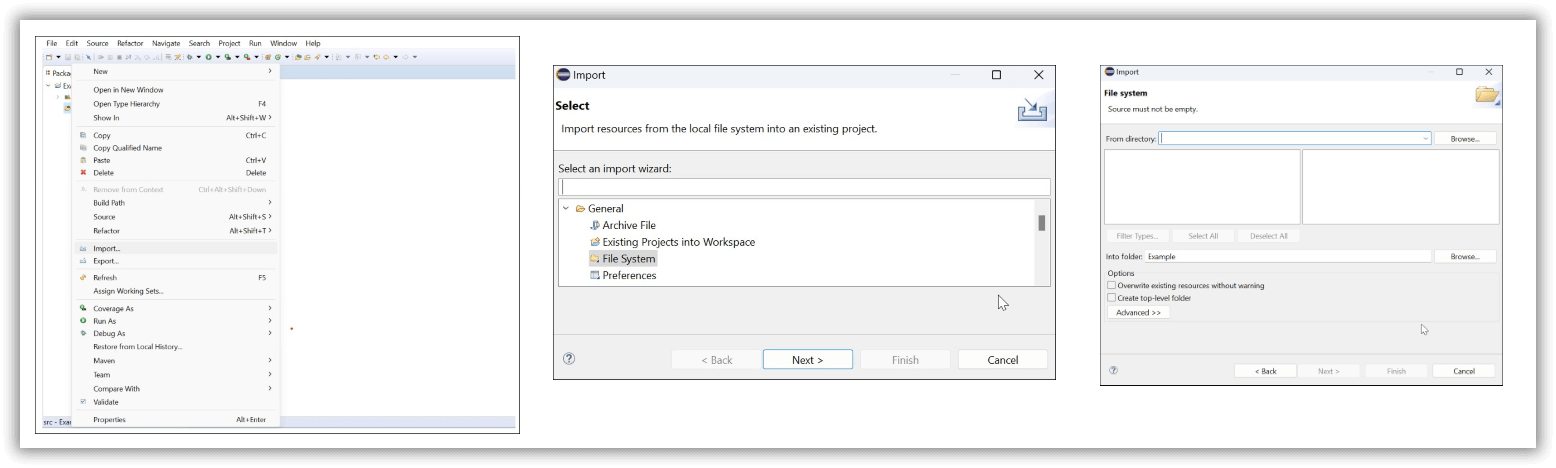The height and width of the screenshot is (468, 1556).
Task: Click the Eclipse logo in Import Select titlebar
Action: [x=563, y=75]
